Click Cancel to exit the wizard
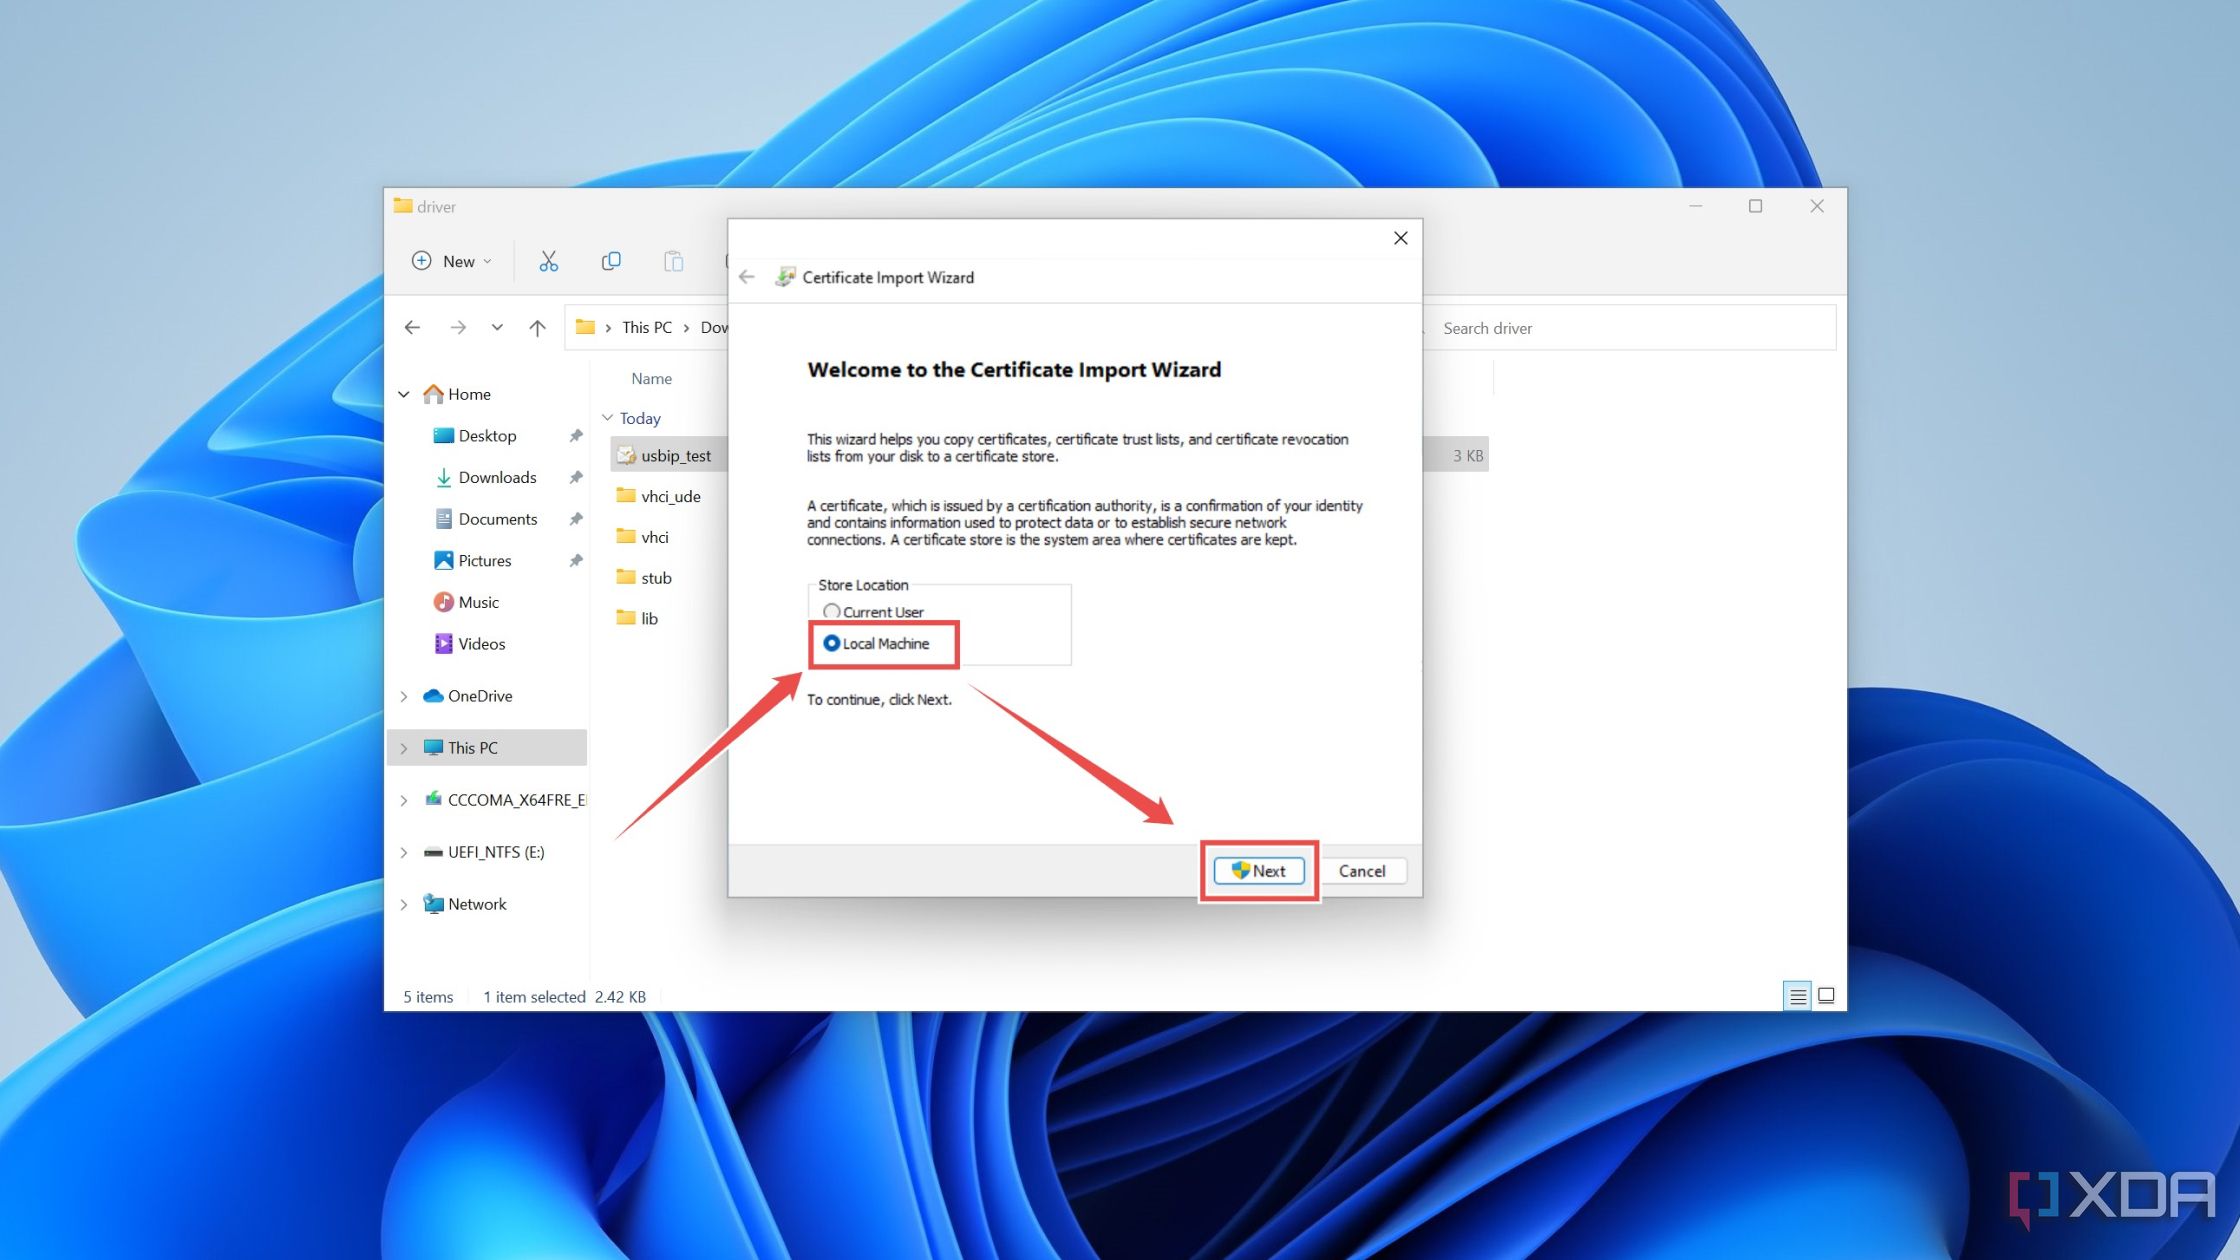 point(1362,871)
